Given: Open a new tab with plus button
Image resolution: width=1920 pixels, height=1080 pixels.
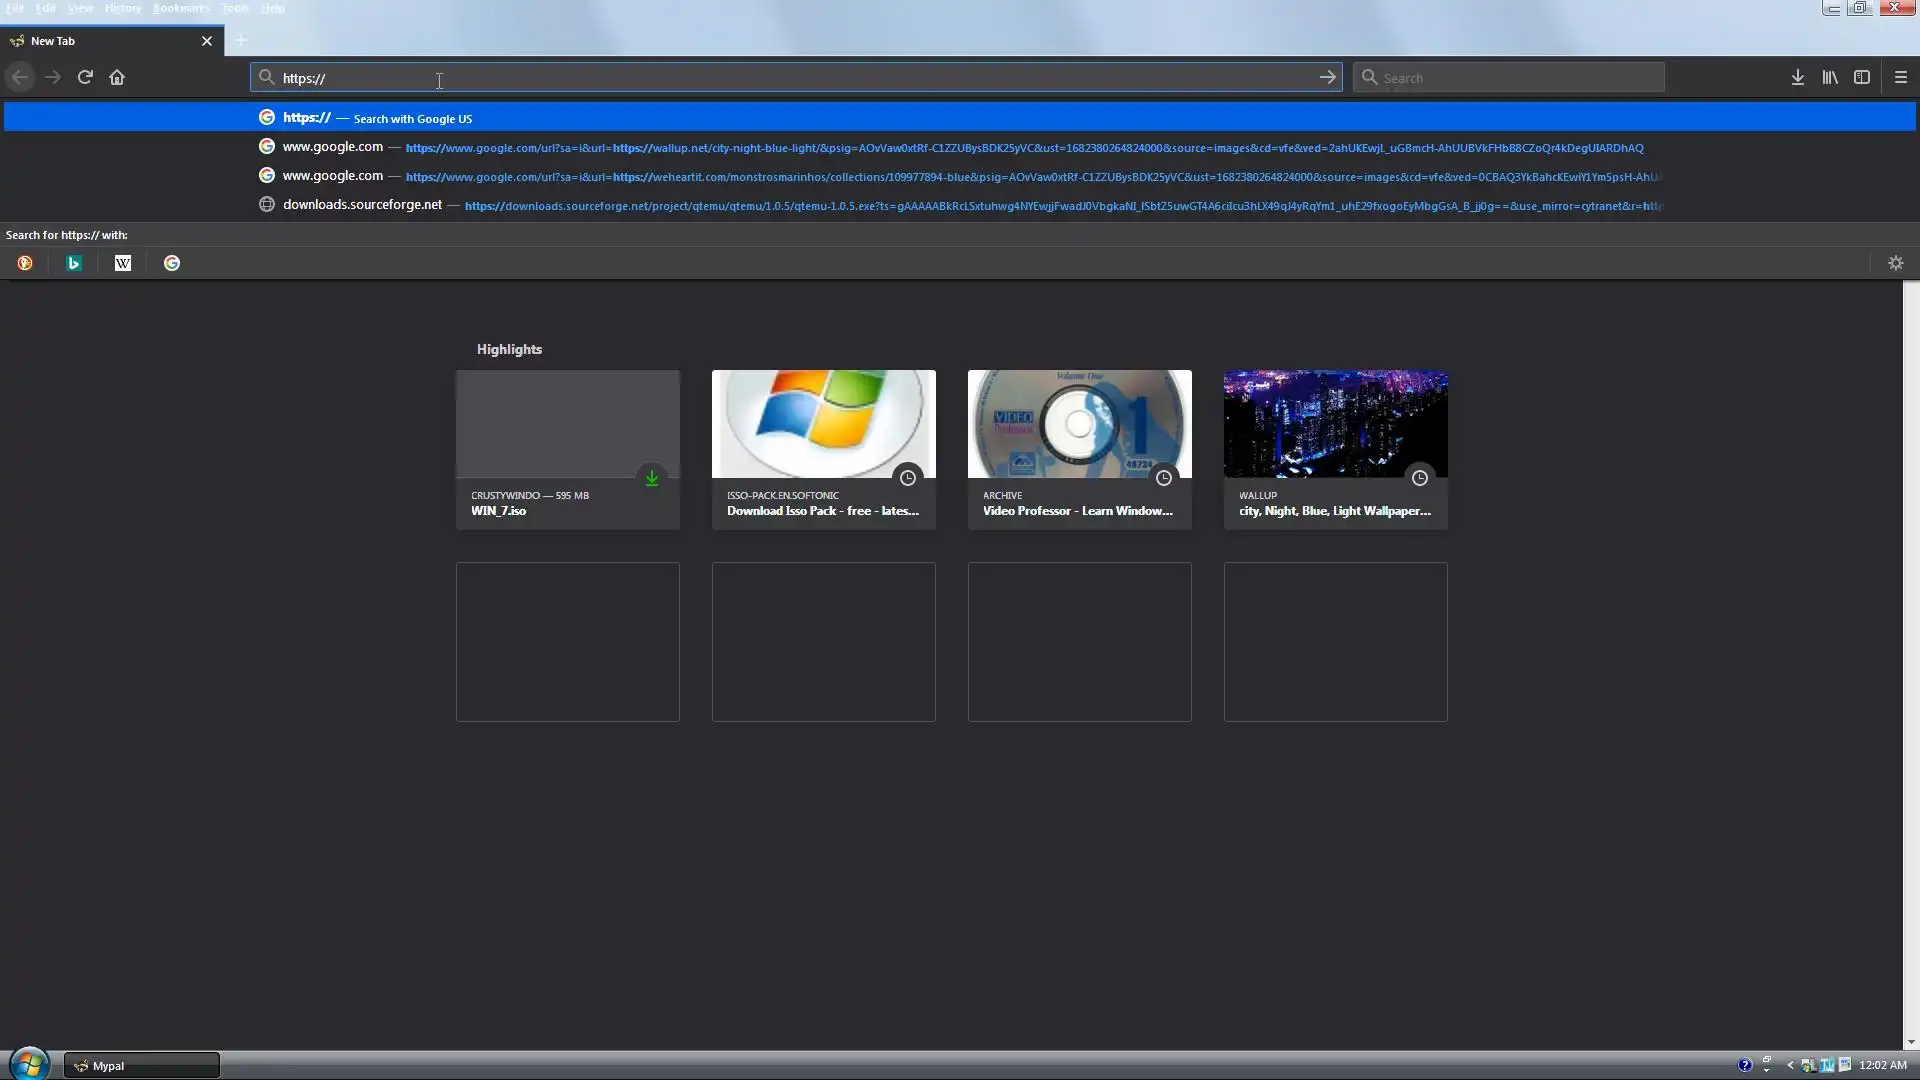Looking at the screenshot, I should [x=241, y=40].
